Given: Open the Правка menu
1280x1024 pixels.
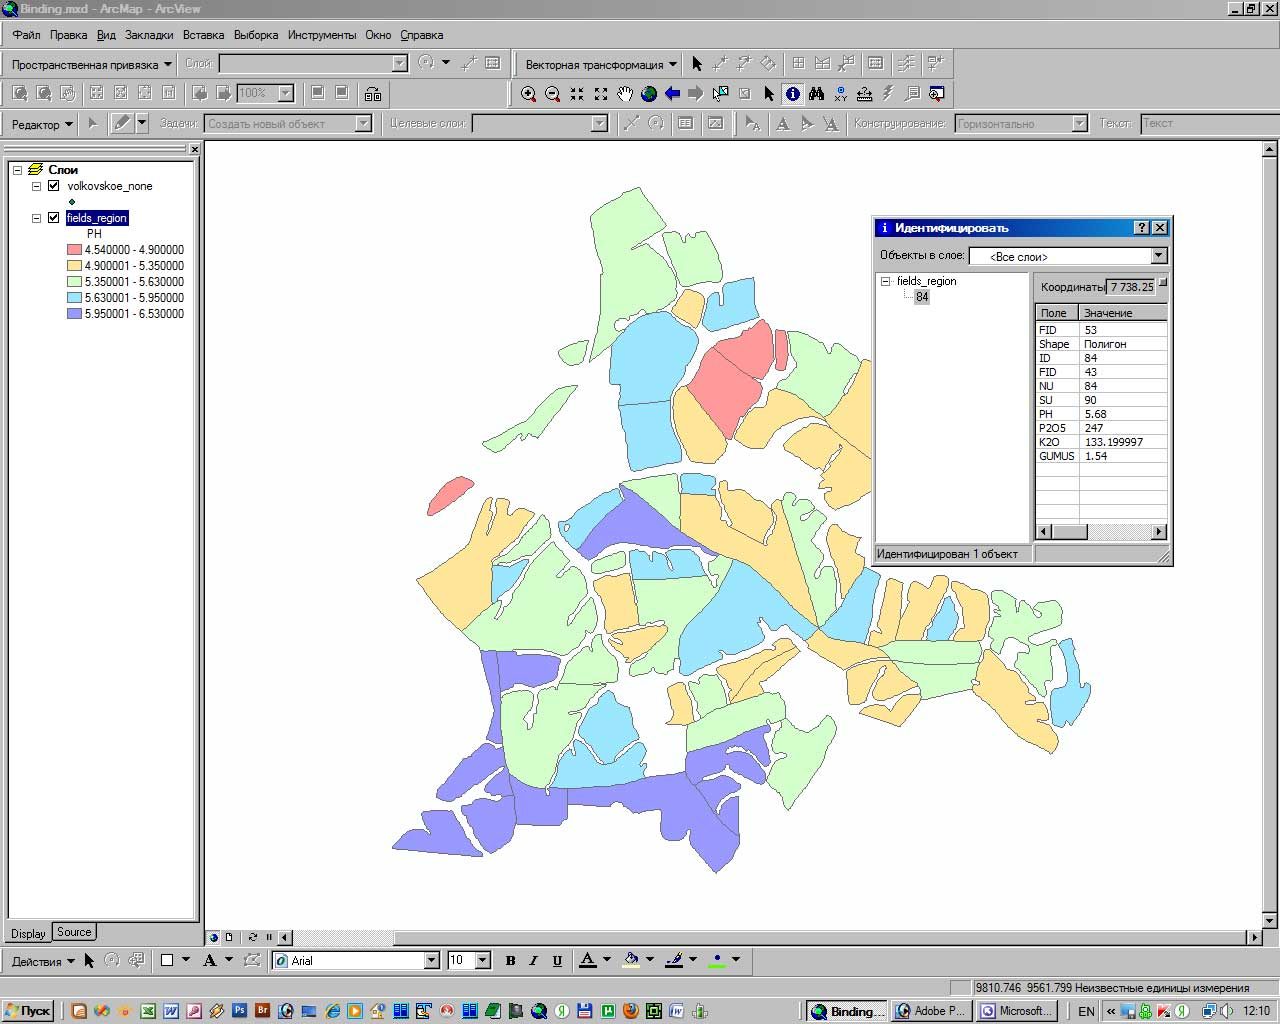Looking at the screenshot, I should click(x=68, y=35).
